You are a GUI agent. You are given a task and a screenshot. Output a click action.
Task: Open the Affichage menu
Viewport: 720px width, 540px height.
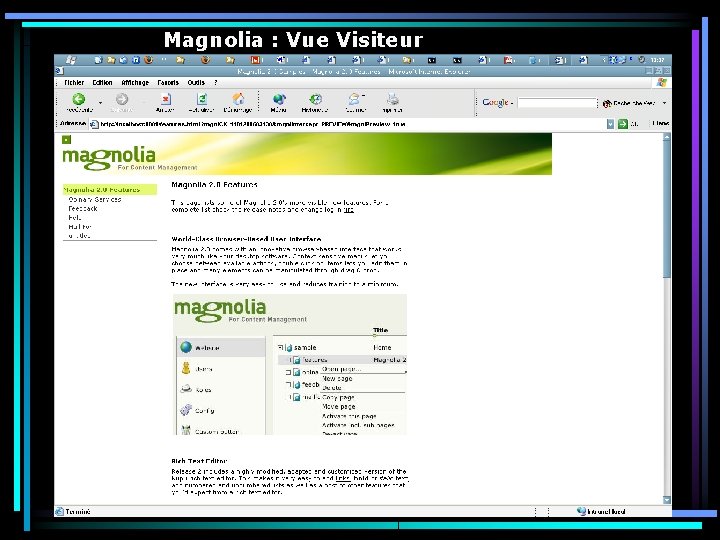[x=135, y=83]
